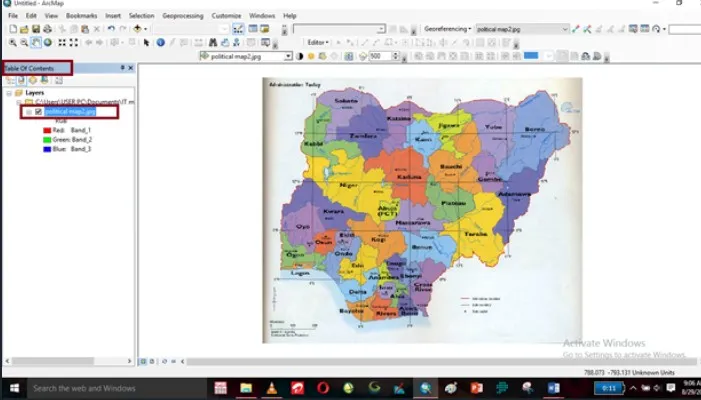
Task: Open the Editor menu button
Action: [x=318, y=42]
